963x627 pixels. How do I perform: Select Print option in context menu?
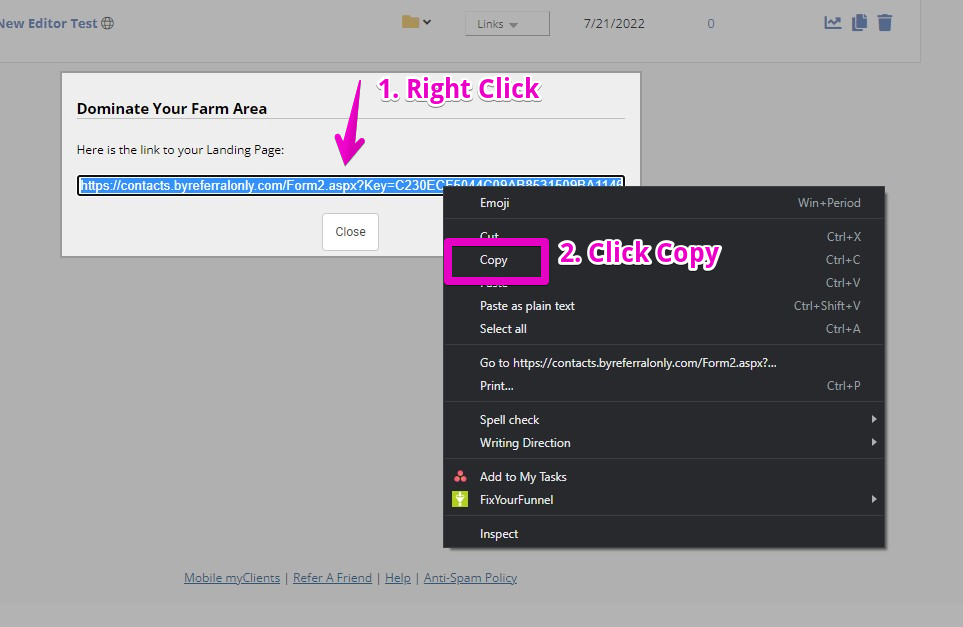[x=497, y=386]
